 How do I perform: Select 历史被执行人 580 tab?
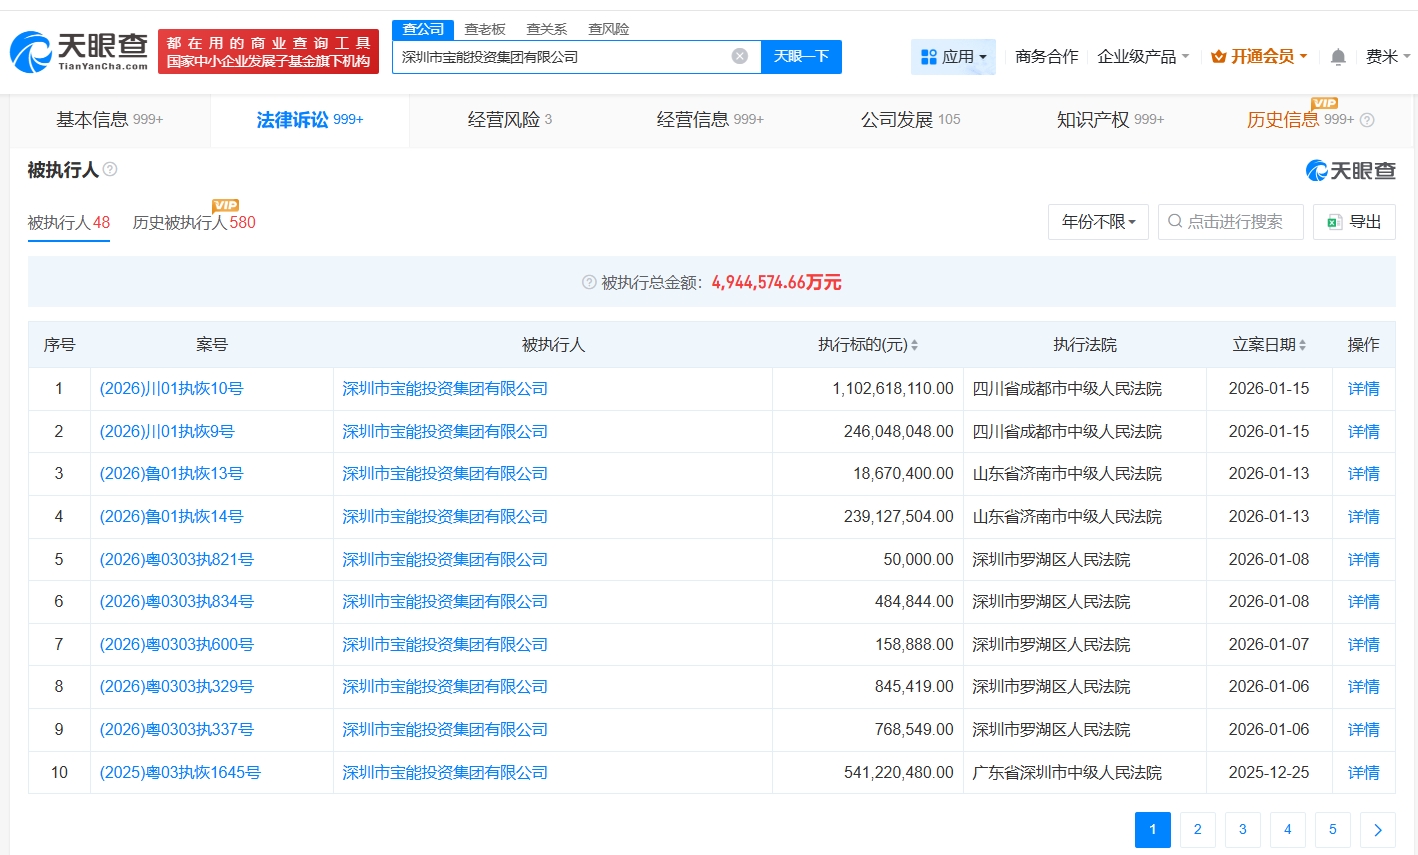[x=194, y=222]
